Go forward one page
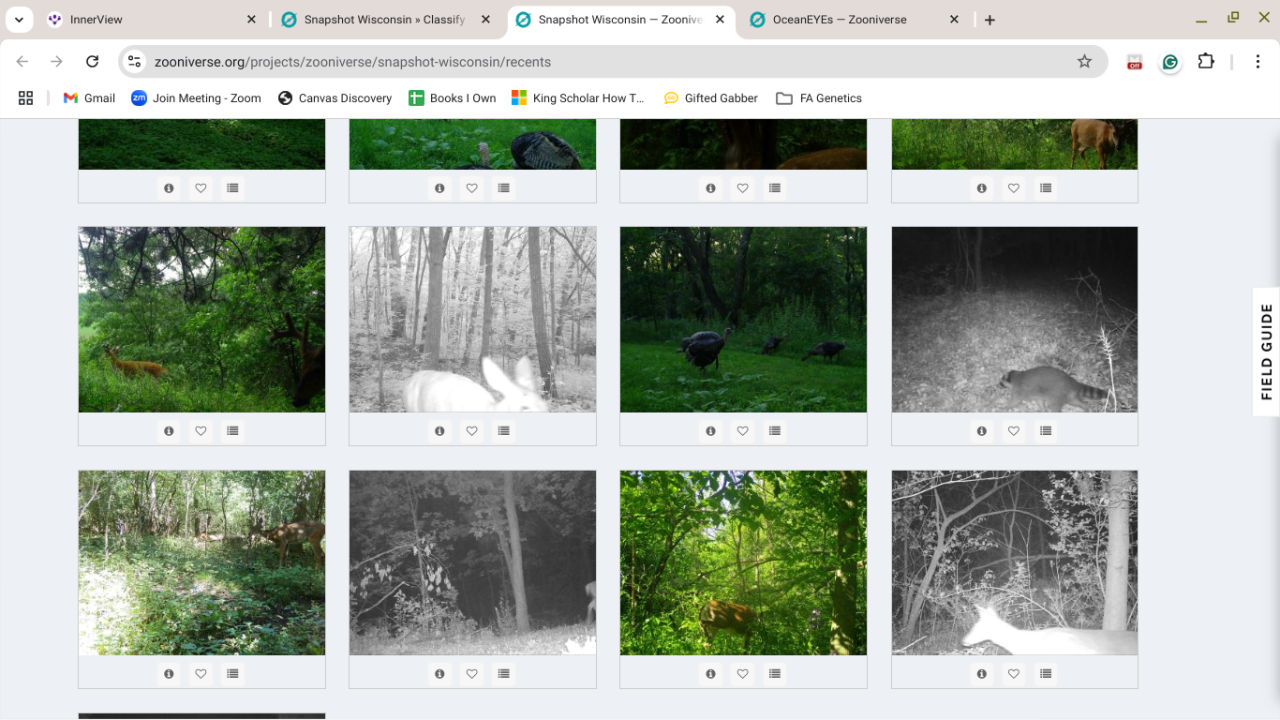The image size is (1280, 720). [x=57, y=62]
